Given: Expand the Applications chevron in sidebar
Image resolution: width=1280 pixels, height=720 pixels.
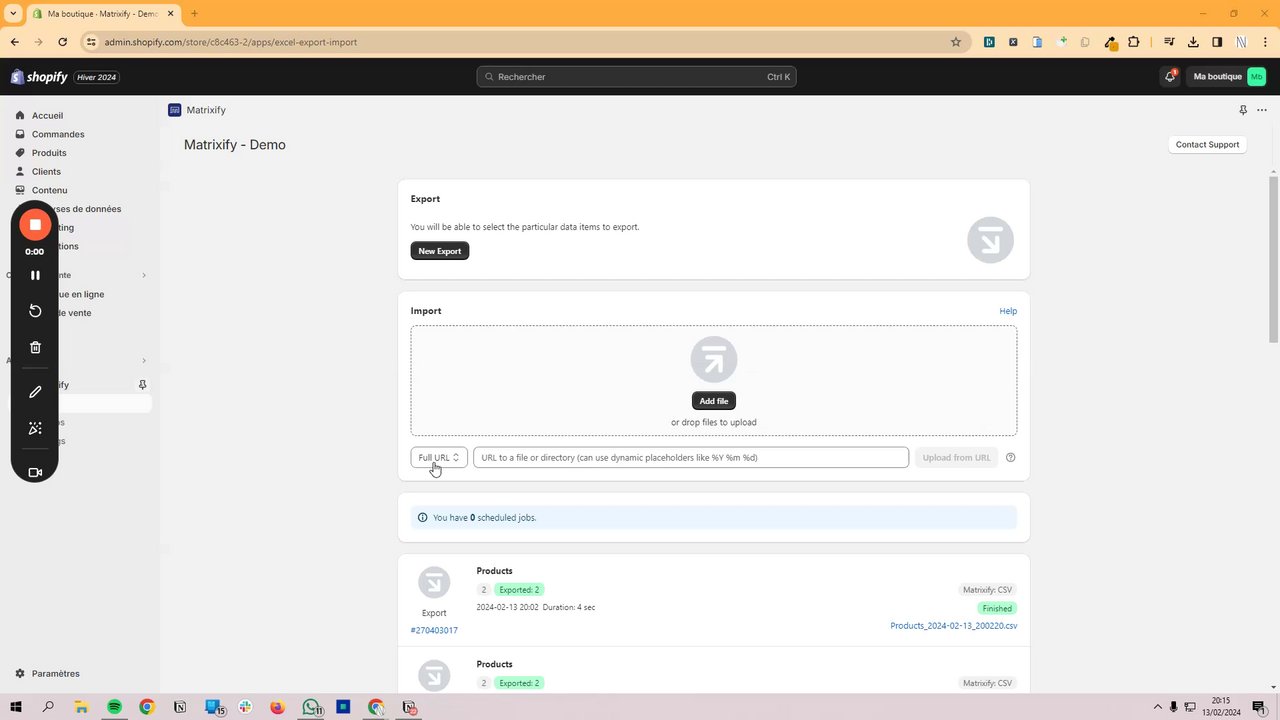Looking at the screenshot, I should coord(144,360).
